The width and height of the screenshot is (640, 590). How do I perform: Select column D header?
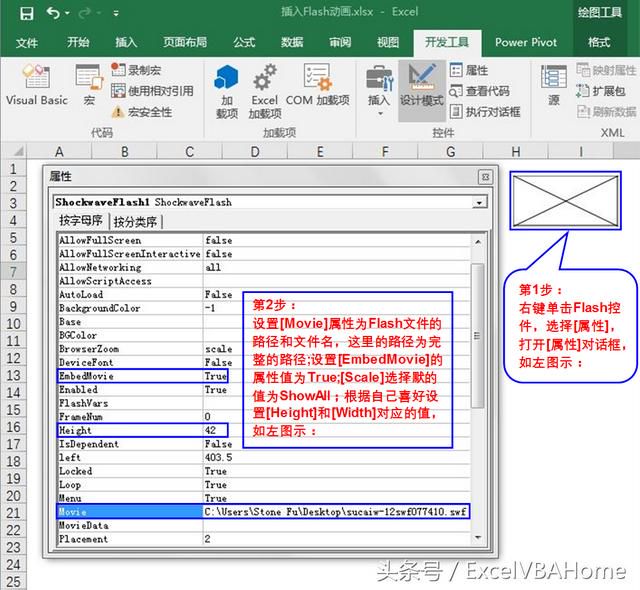[x=255, y=152]
